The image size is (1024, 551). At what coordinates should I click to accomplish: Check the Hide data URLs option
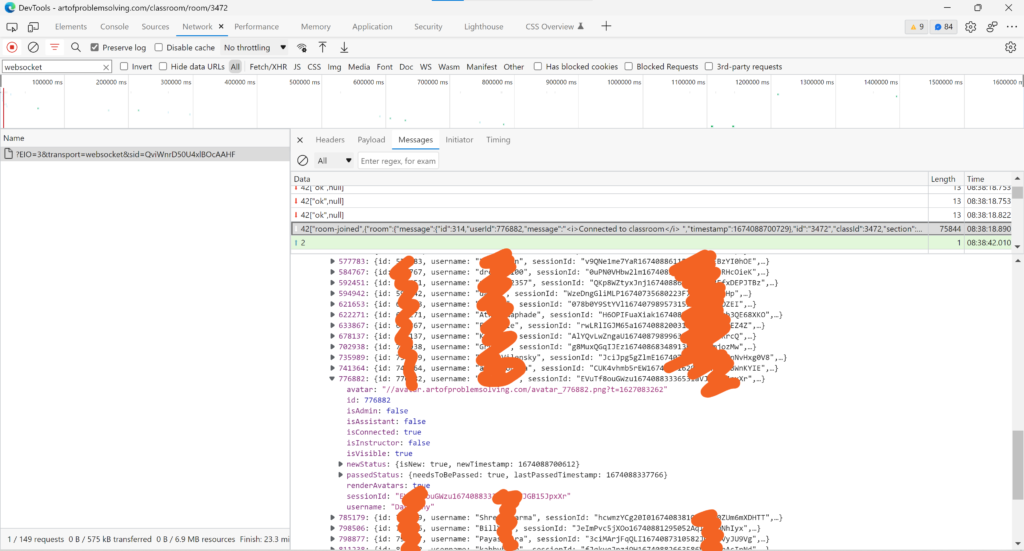pyautogui.click(x=165, y=67)
